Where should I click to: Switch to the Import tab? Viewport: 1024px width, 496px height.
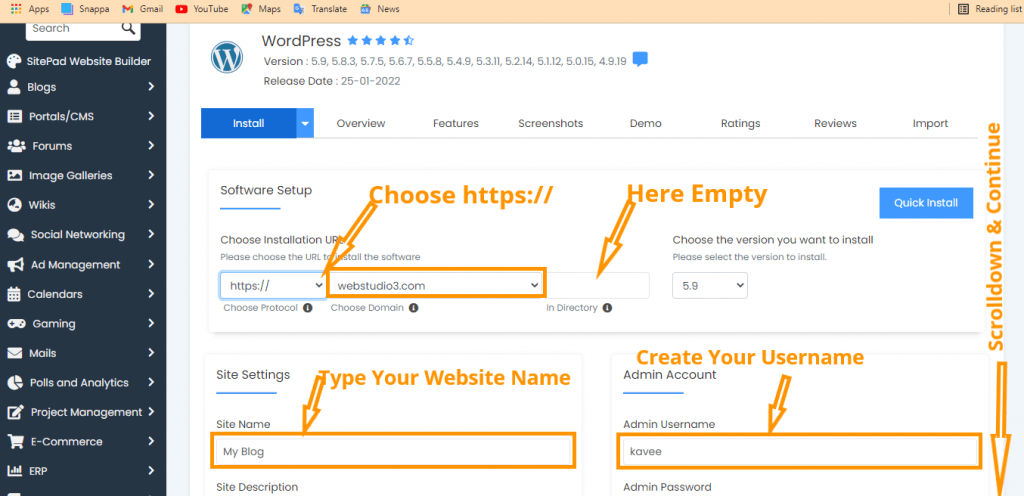(931, 123)
